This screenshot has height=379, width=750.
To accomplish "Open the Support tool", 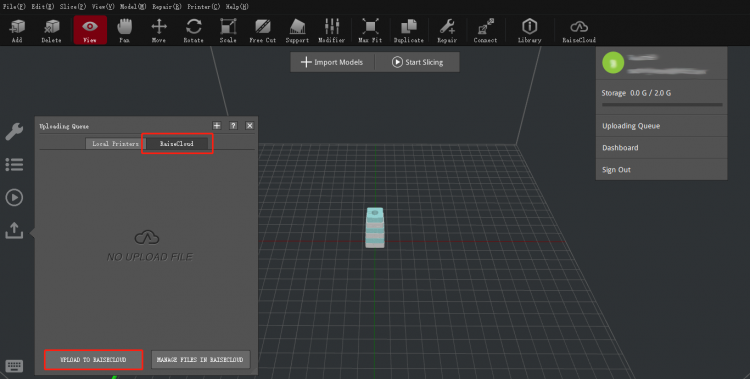I will [x=297, y=31].
